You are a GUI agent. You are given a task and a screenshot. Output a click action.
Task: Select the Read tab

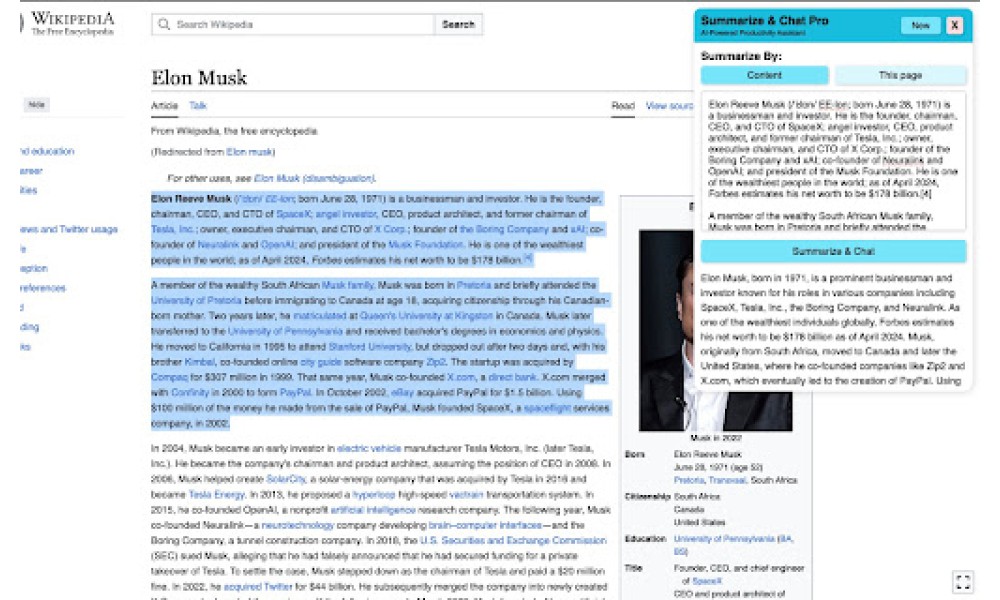click(622, 106)
